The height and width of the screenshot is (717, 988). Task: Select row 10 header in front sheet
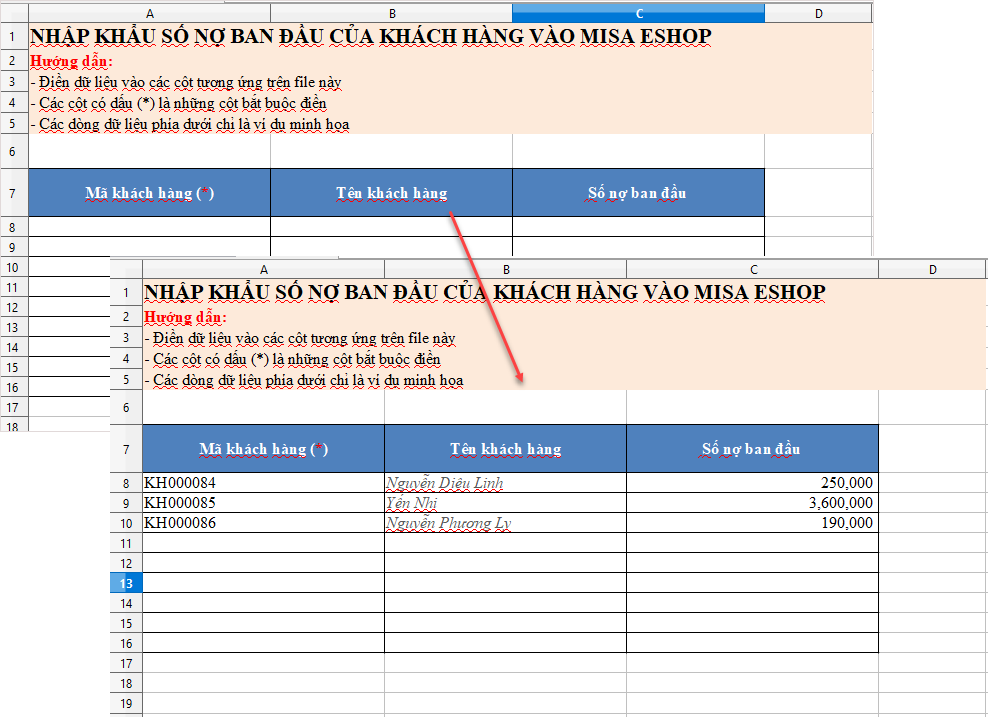126,523
